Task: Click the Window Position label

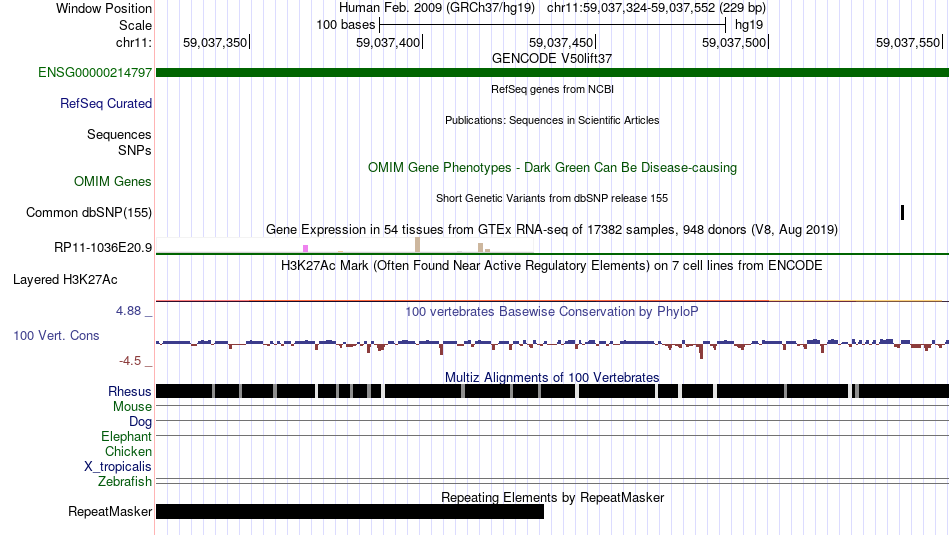Action: 104,8
